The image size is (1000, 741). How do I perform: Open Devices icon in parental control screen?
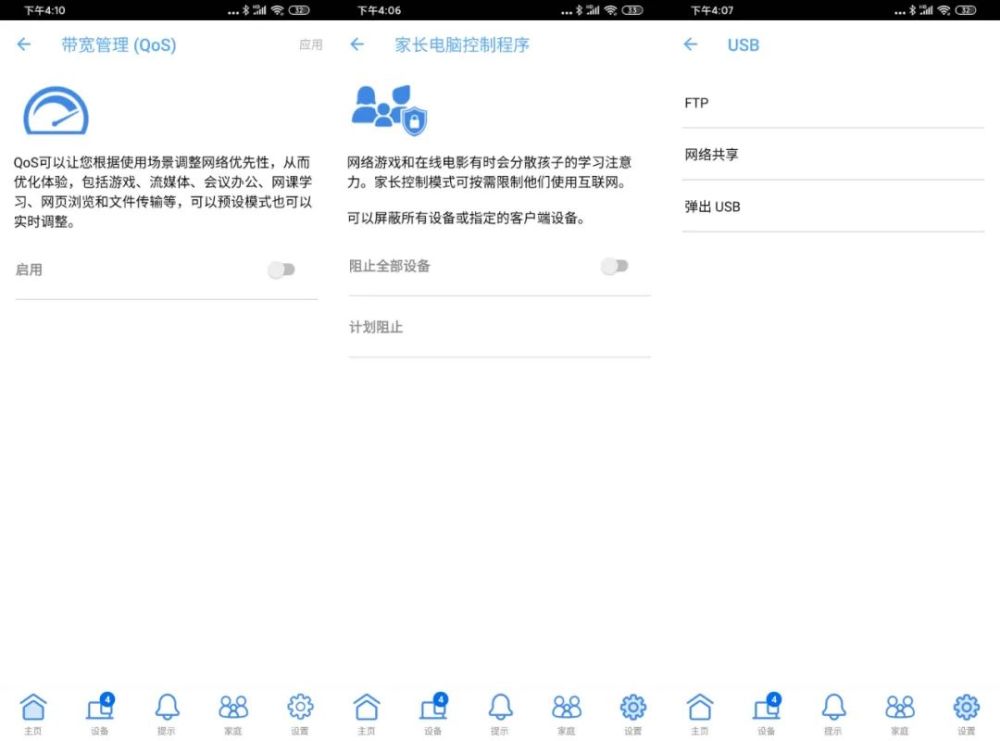click(434, 714)
